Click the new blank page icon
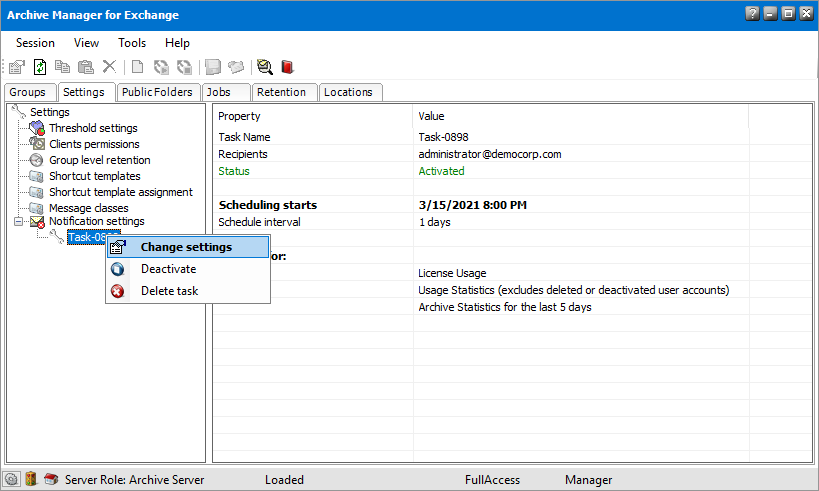 click(137, 67)
